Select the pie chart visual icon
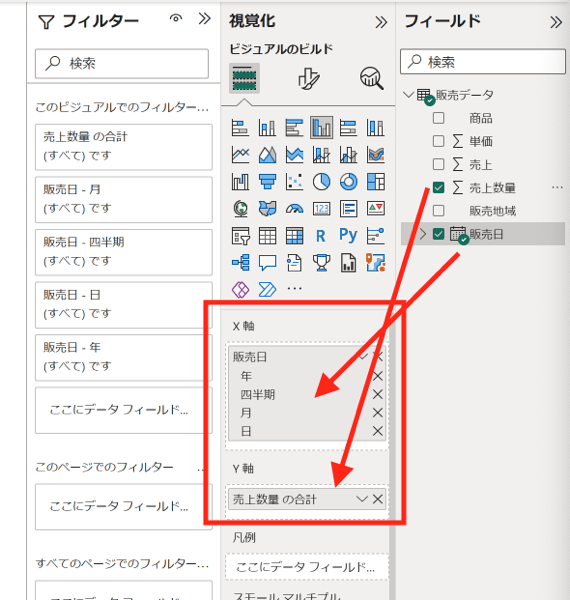The image size is (570, 600). tap(321, 182)
